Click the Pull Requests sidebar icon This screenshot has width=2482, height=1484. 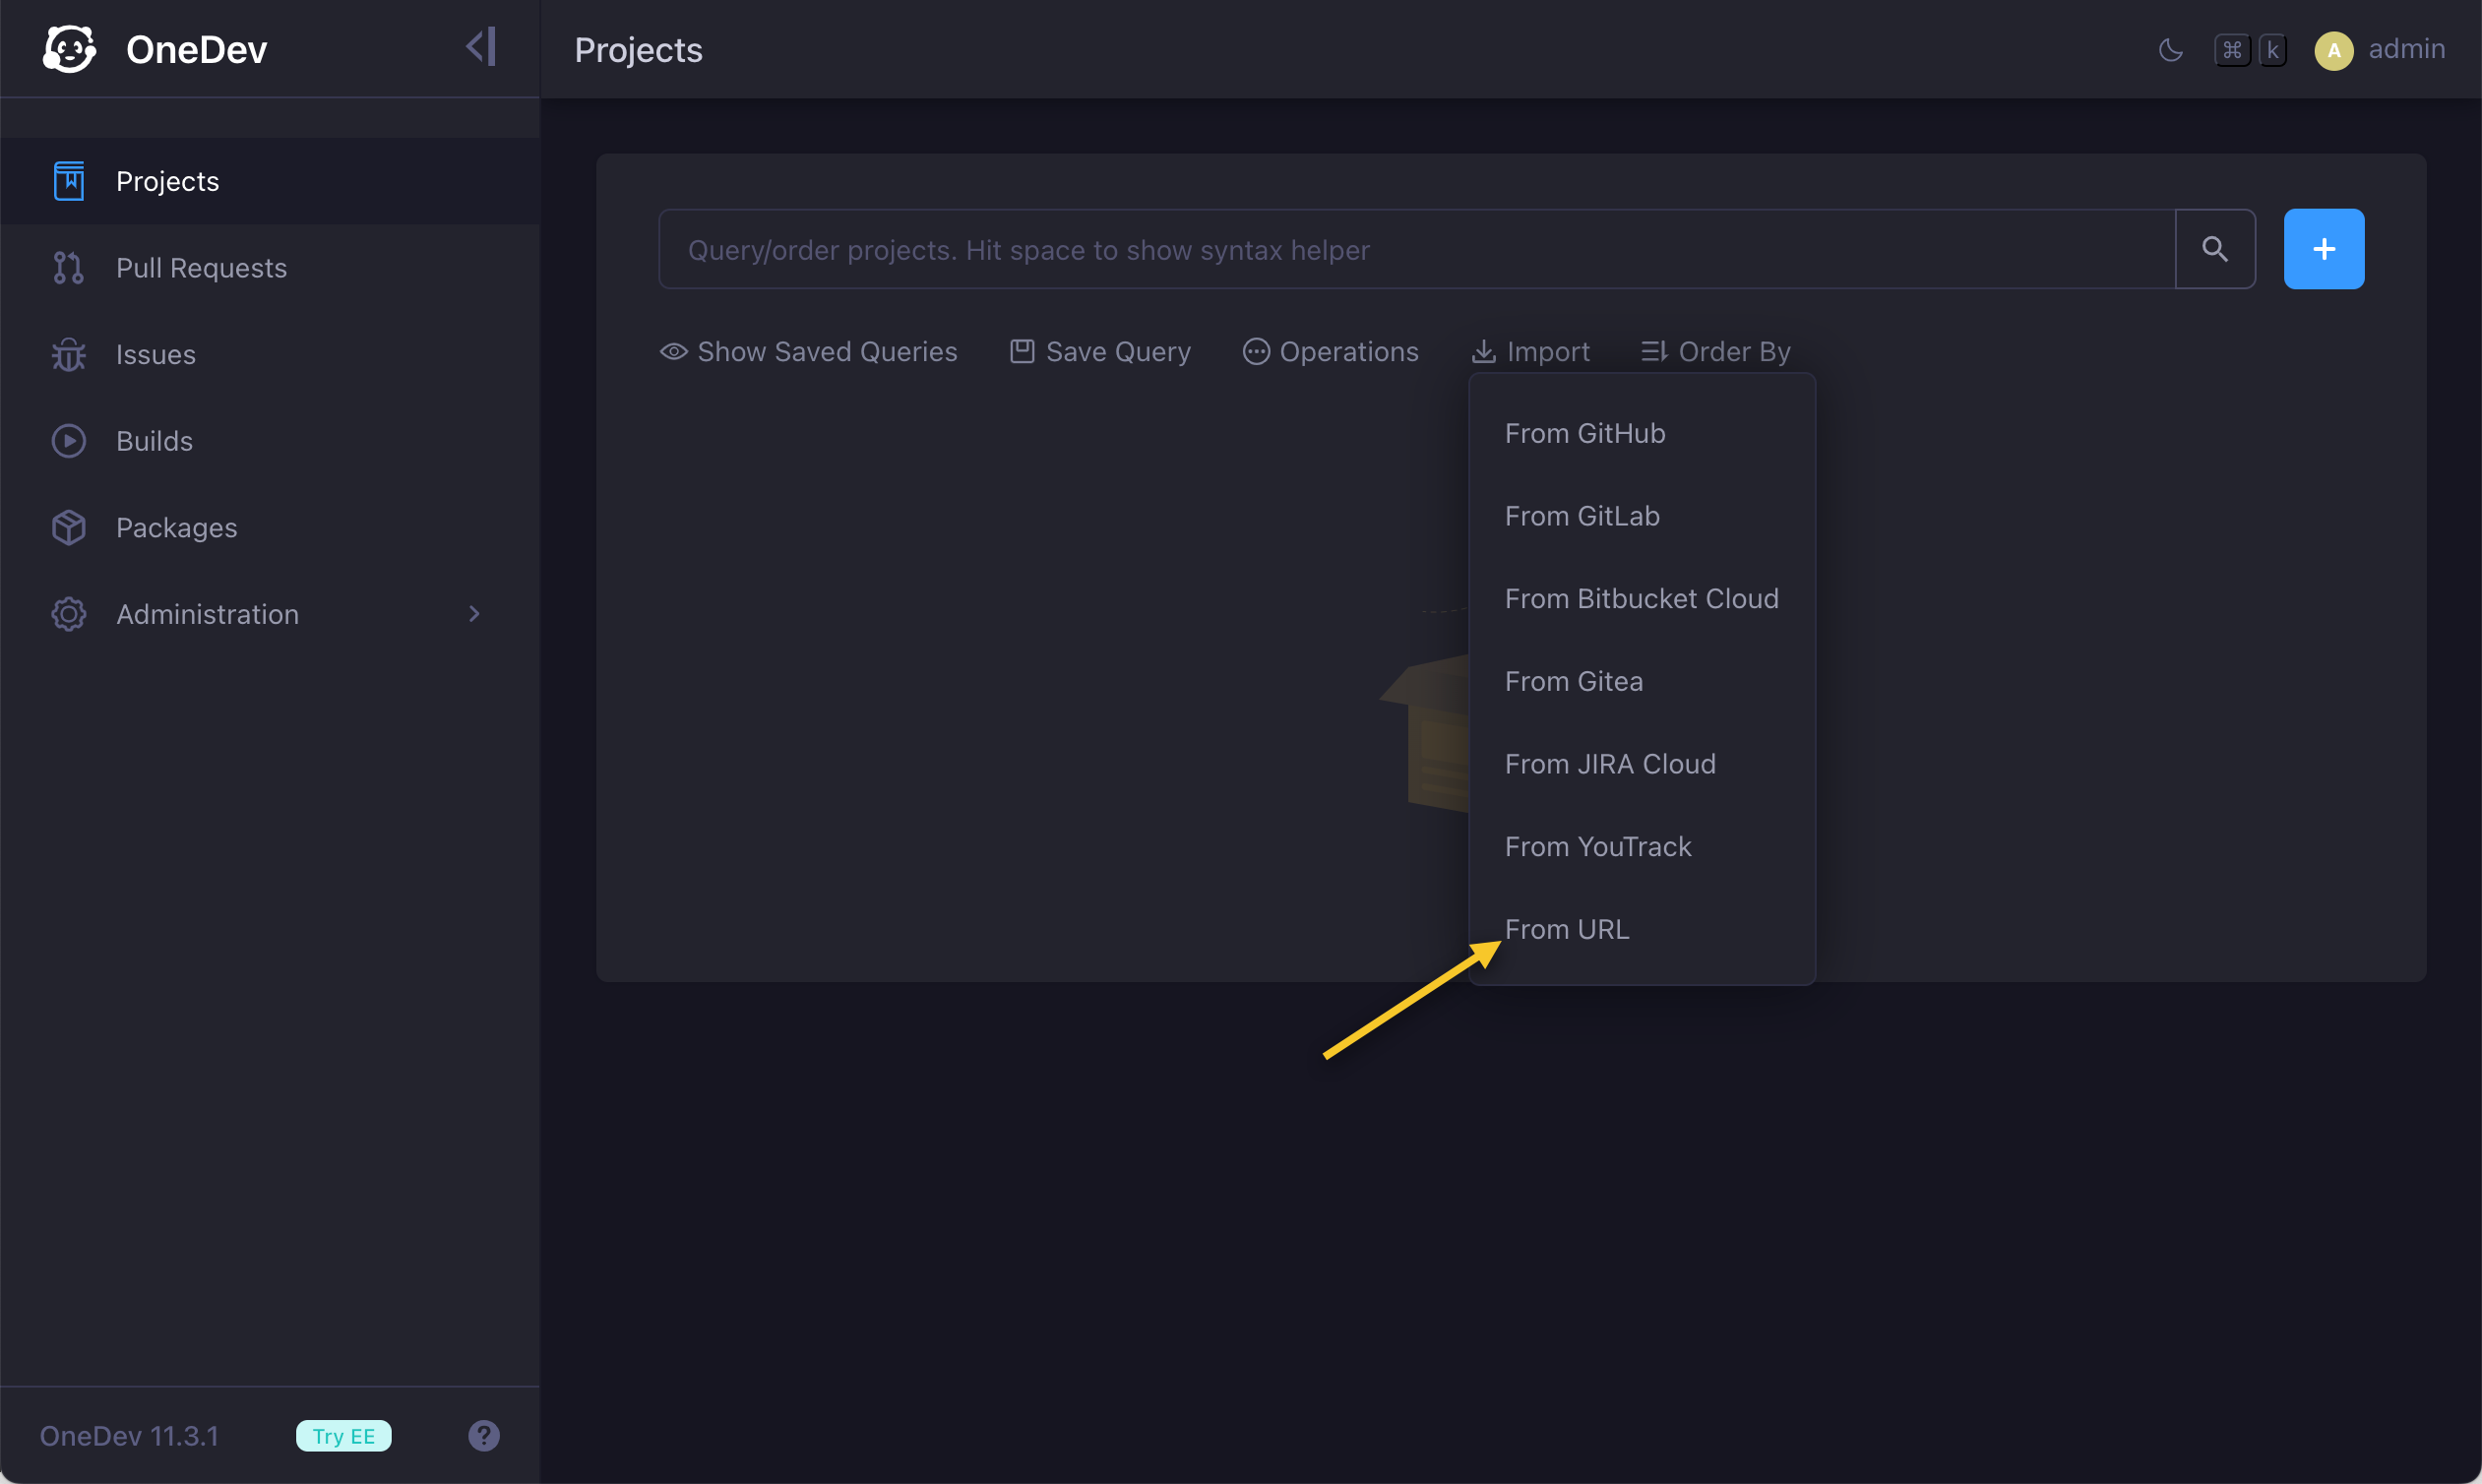[68, 268]
